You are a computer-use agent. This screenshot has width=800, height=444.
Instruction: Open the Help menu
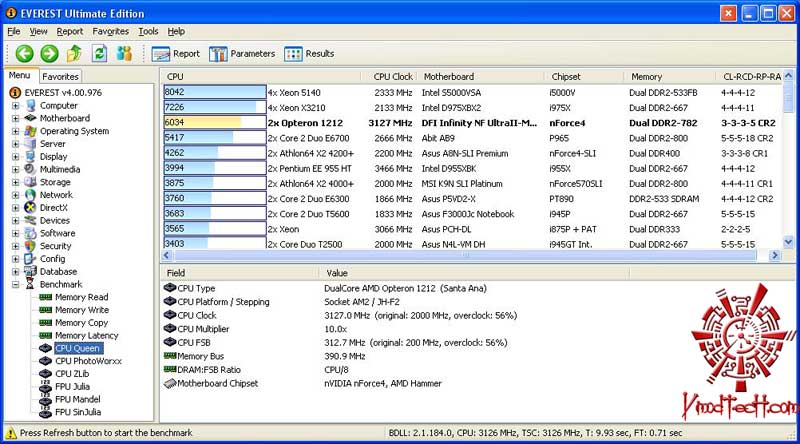coord(176,31)
